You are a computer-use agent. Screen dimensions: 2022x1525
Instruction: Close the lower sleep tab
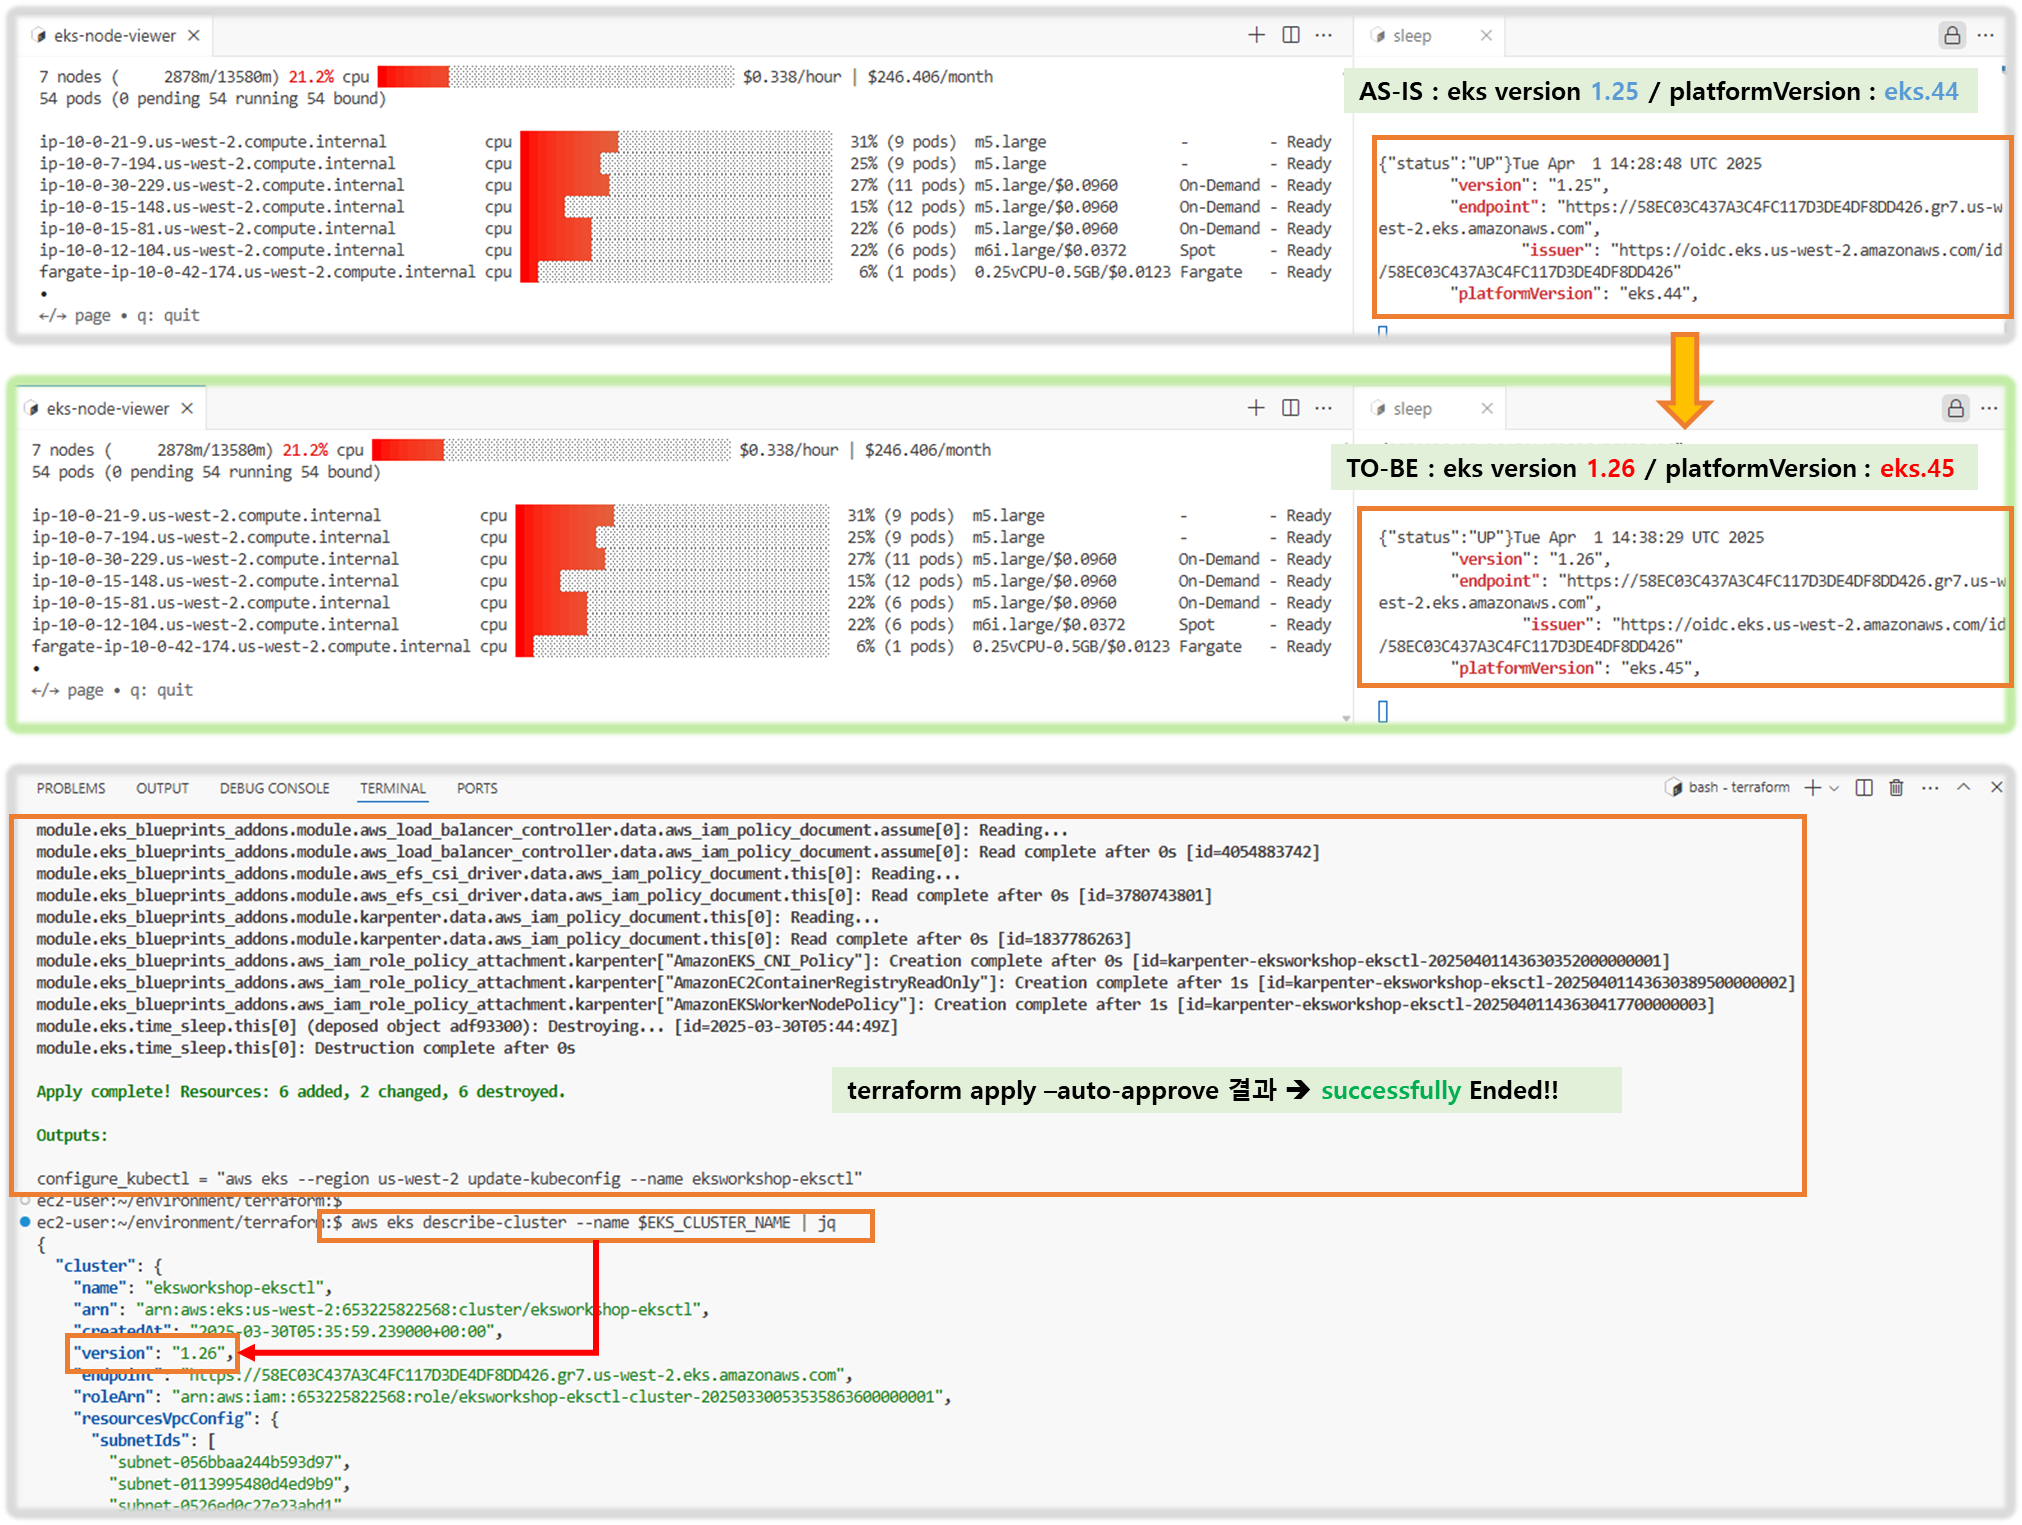1487,408
